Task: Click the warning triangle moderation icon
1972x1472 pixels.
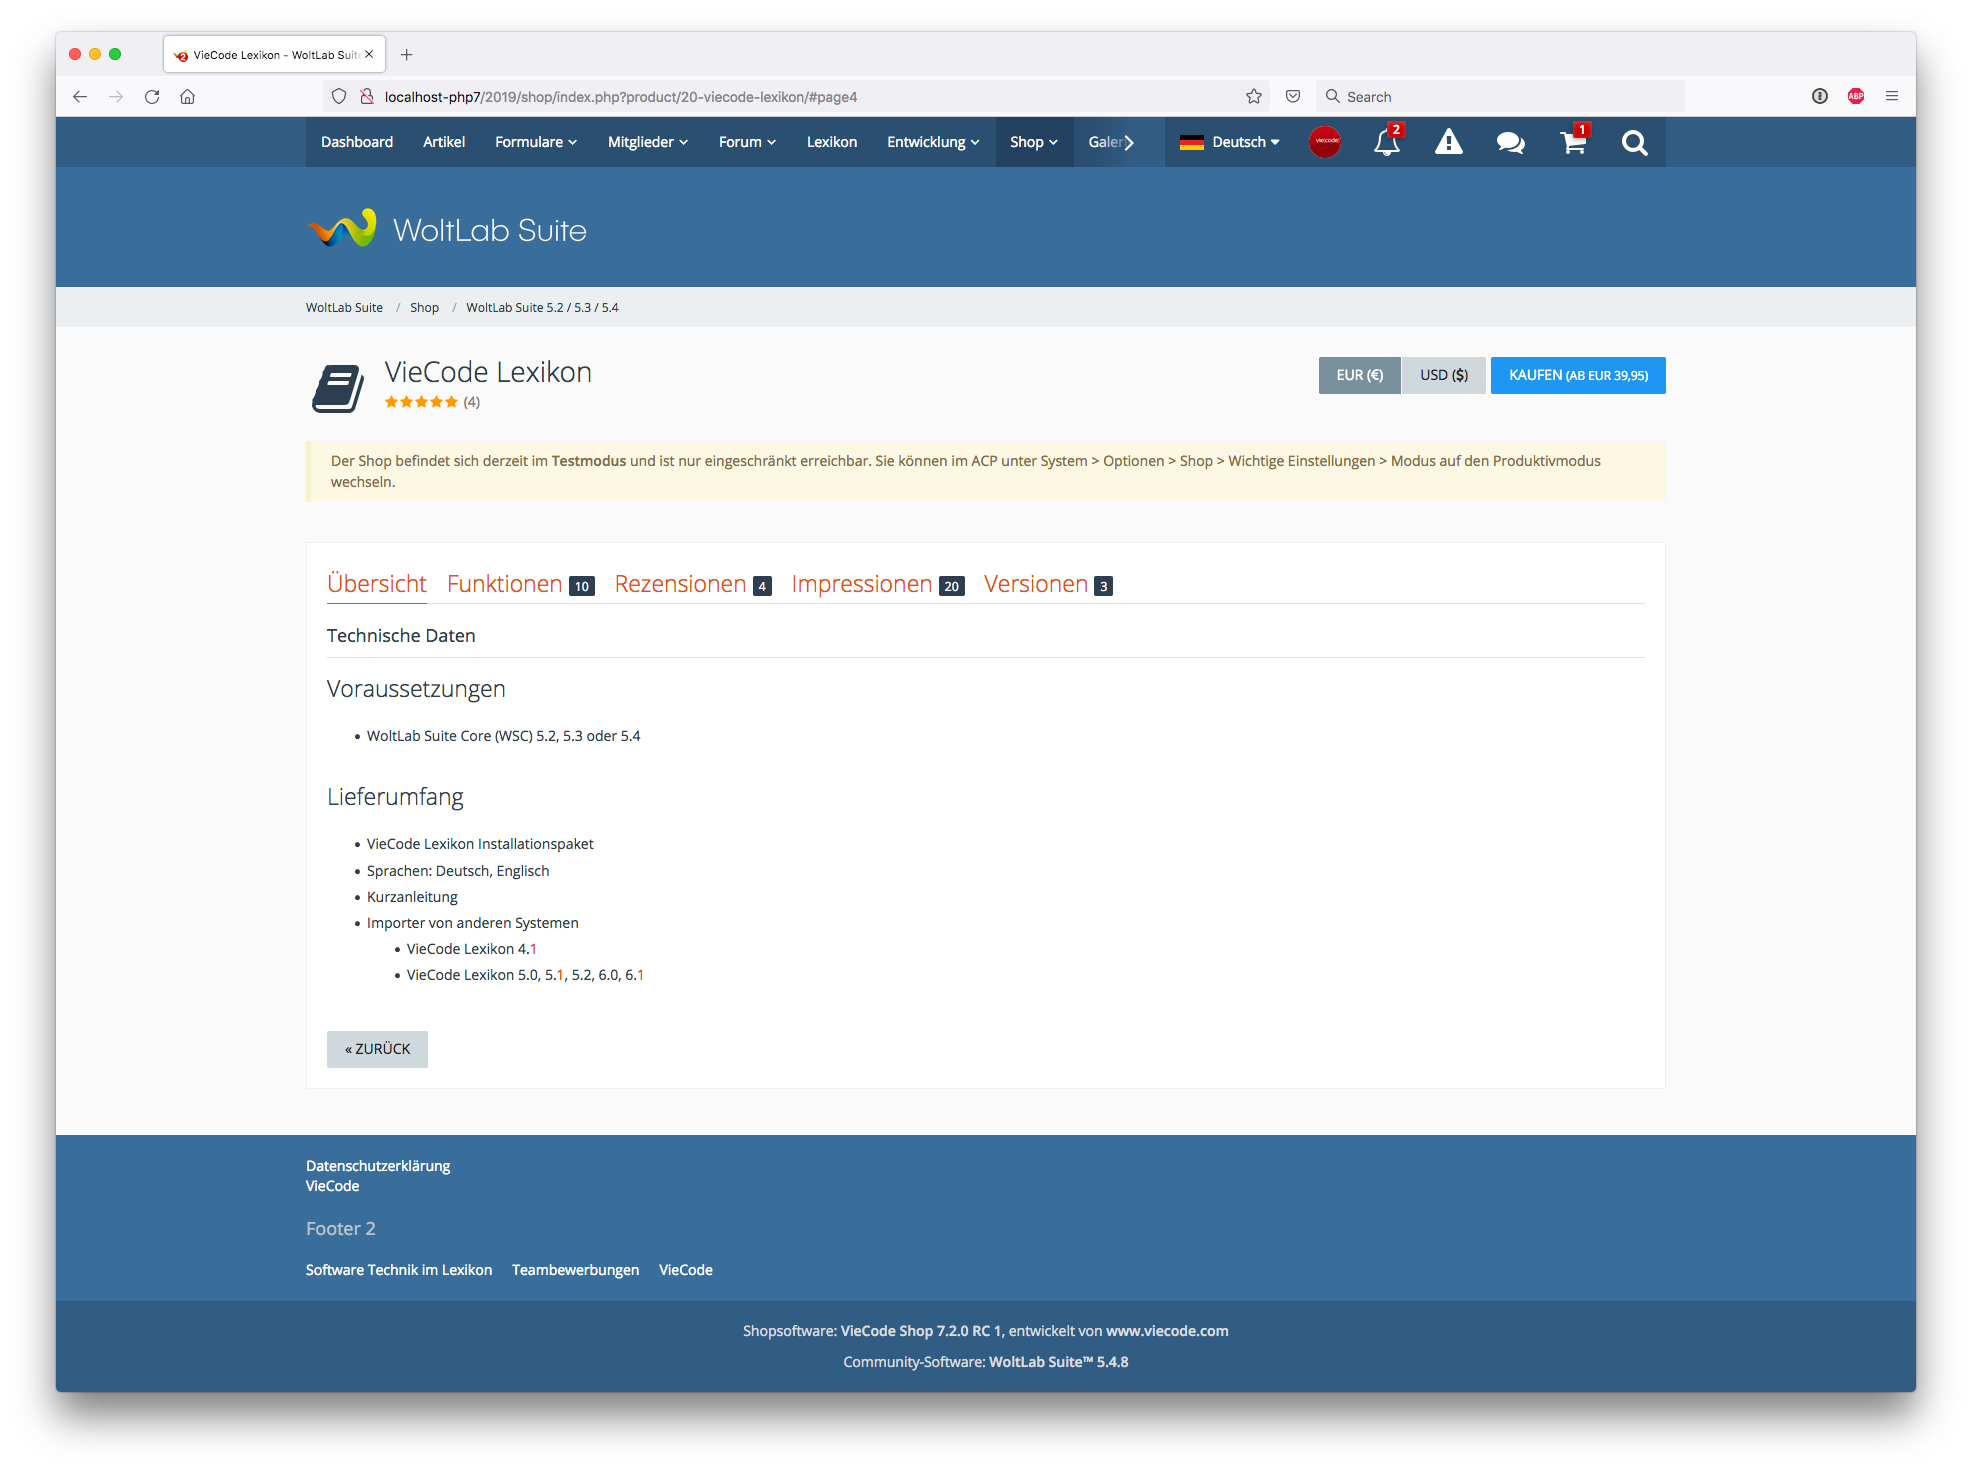Action: pyautogui.click(x=1448, y=143)
